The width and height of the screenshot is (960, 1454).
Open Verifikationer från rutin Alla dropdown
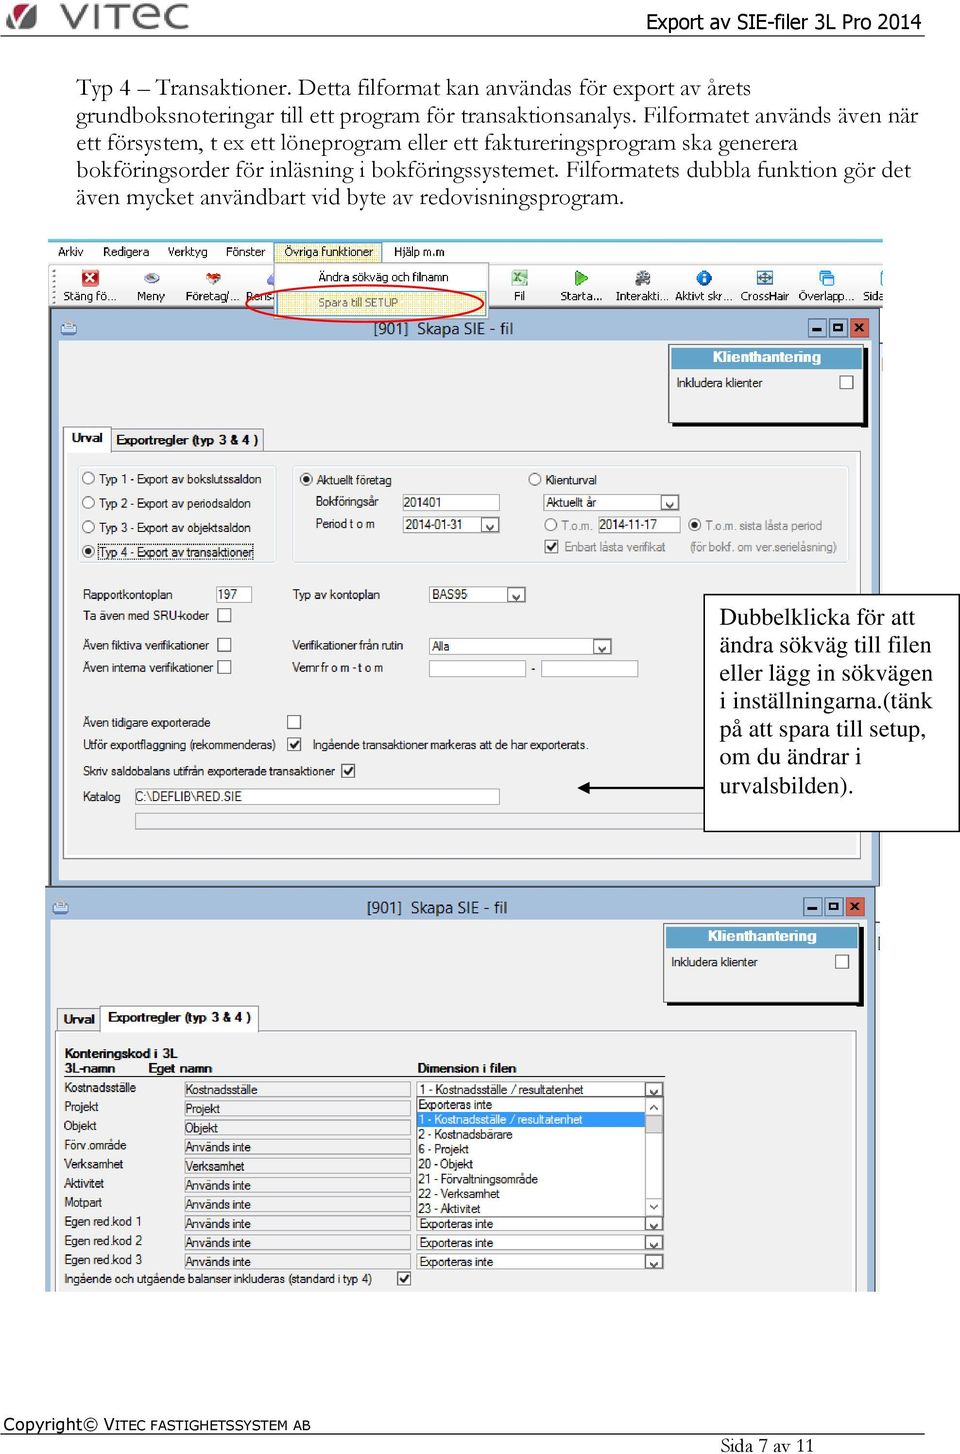click(602, 647)
